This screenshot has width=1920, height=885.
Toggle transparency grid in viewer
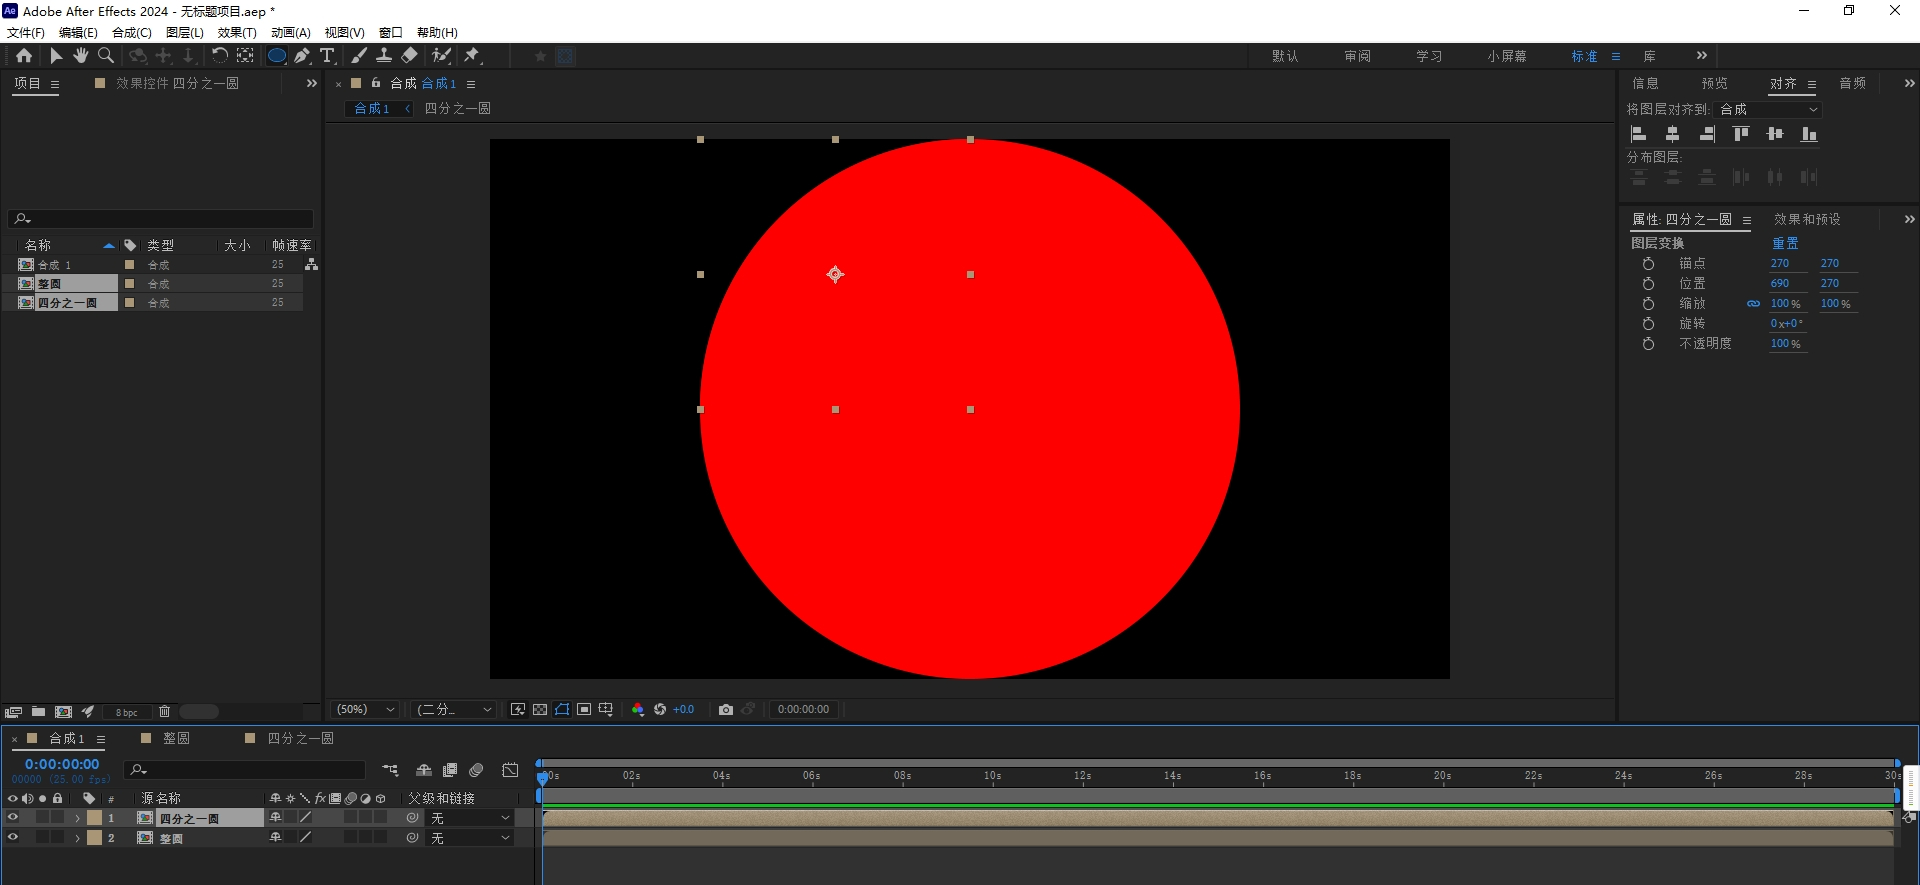pos(540,710)
